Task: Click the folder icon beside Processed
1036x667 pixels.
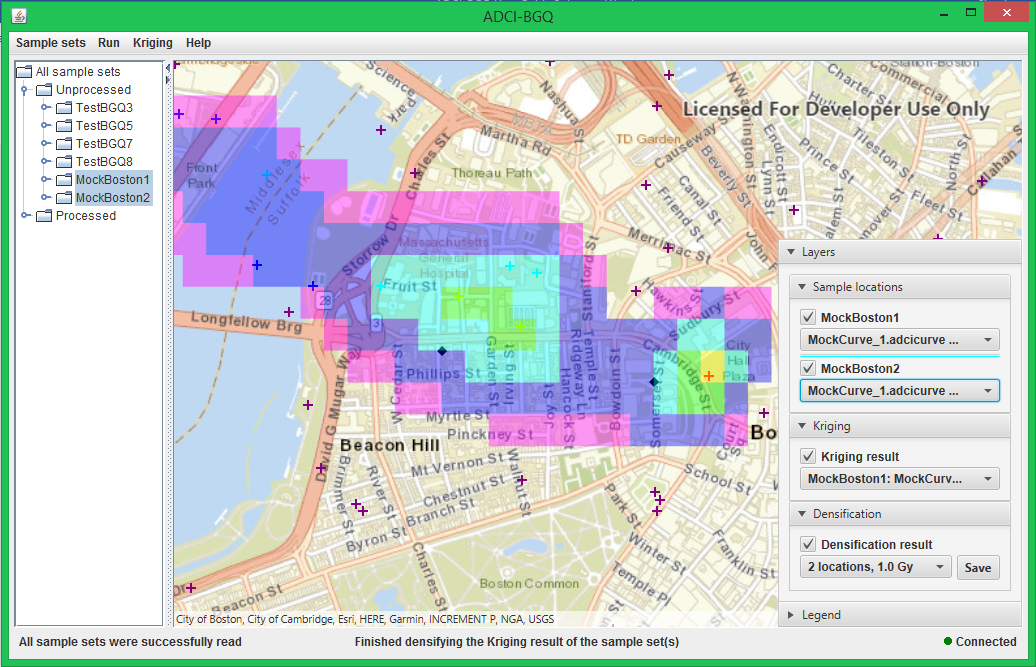Action: pyautogui.click(x=44, y=216)
